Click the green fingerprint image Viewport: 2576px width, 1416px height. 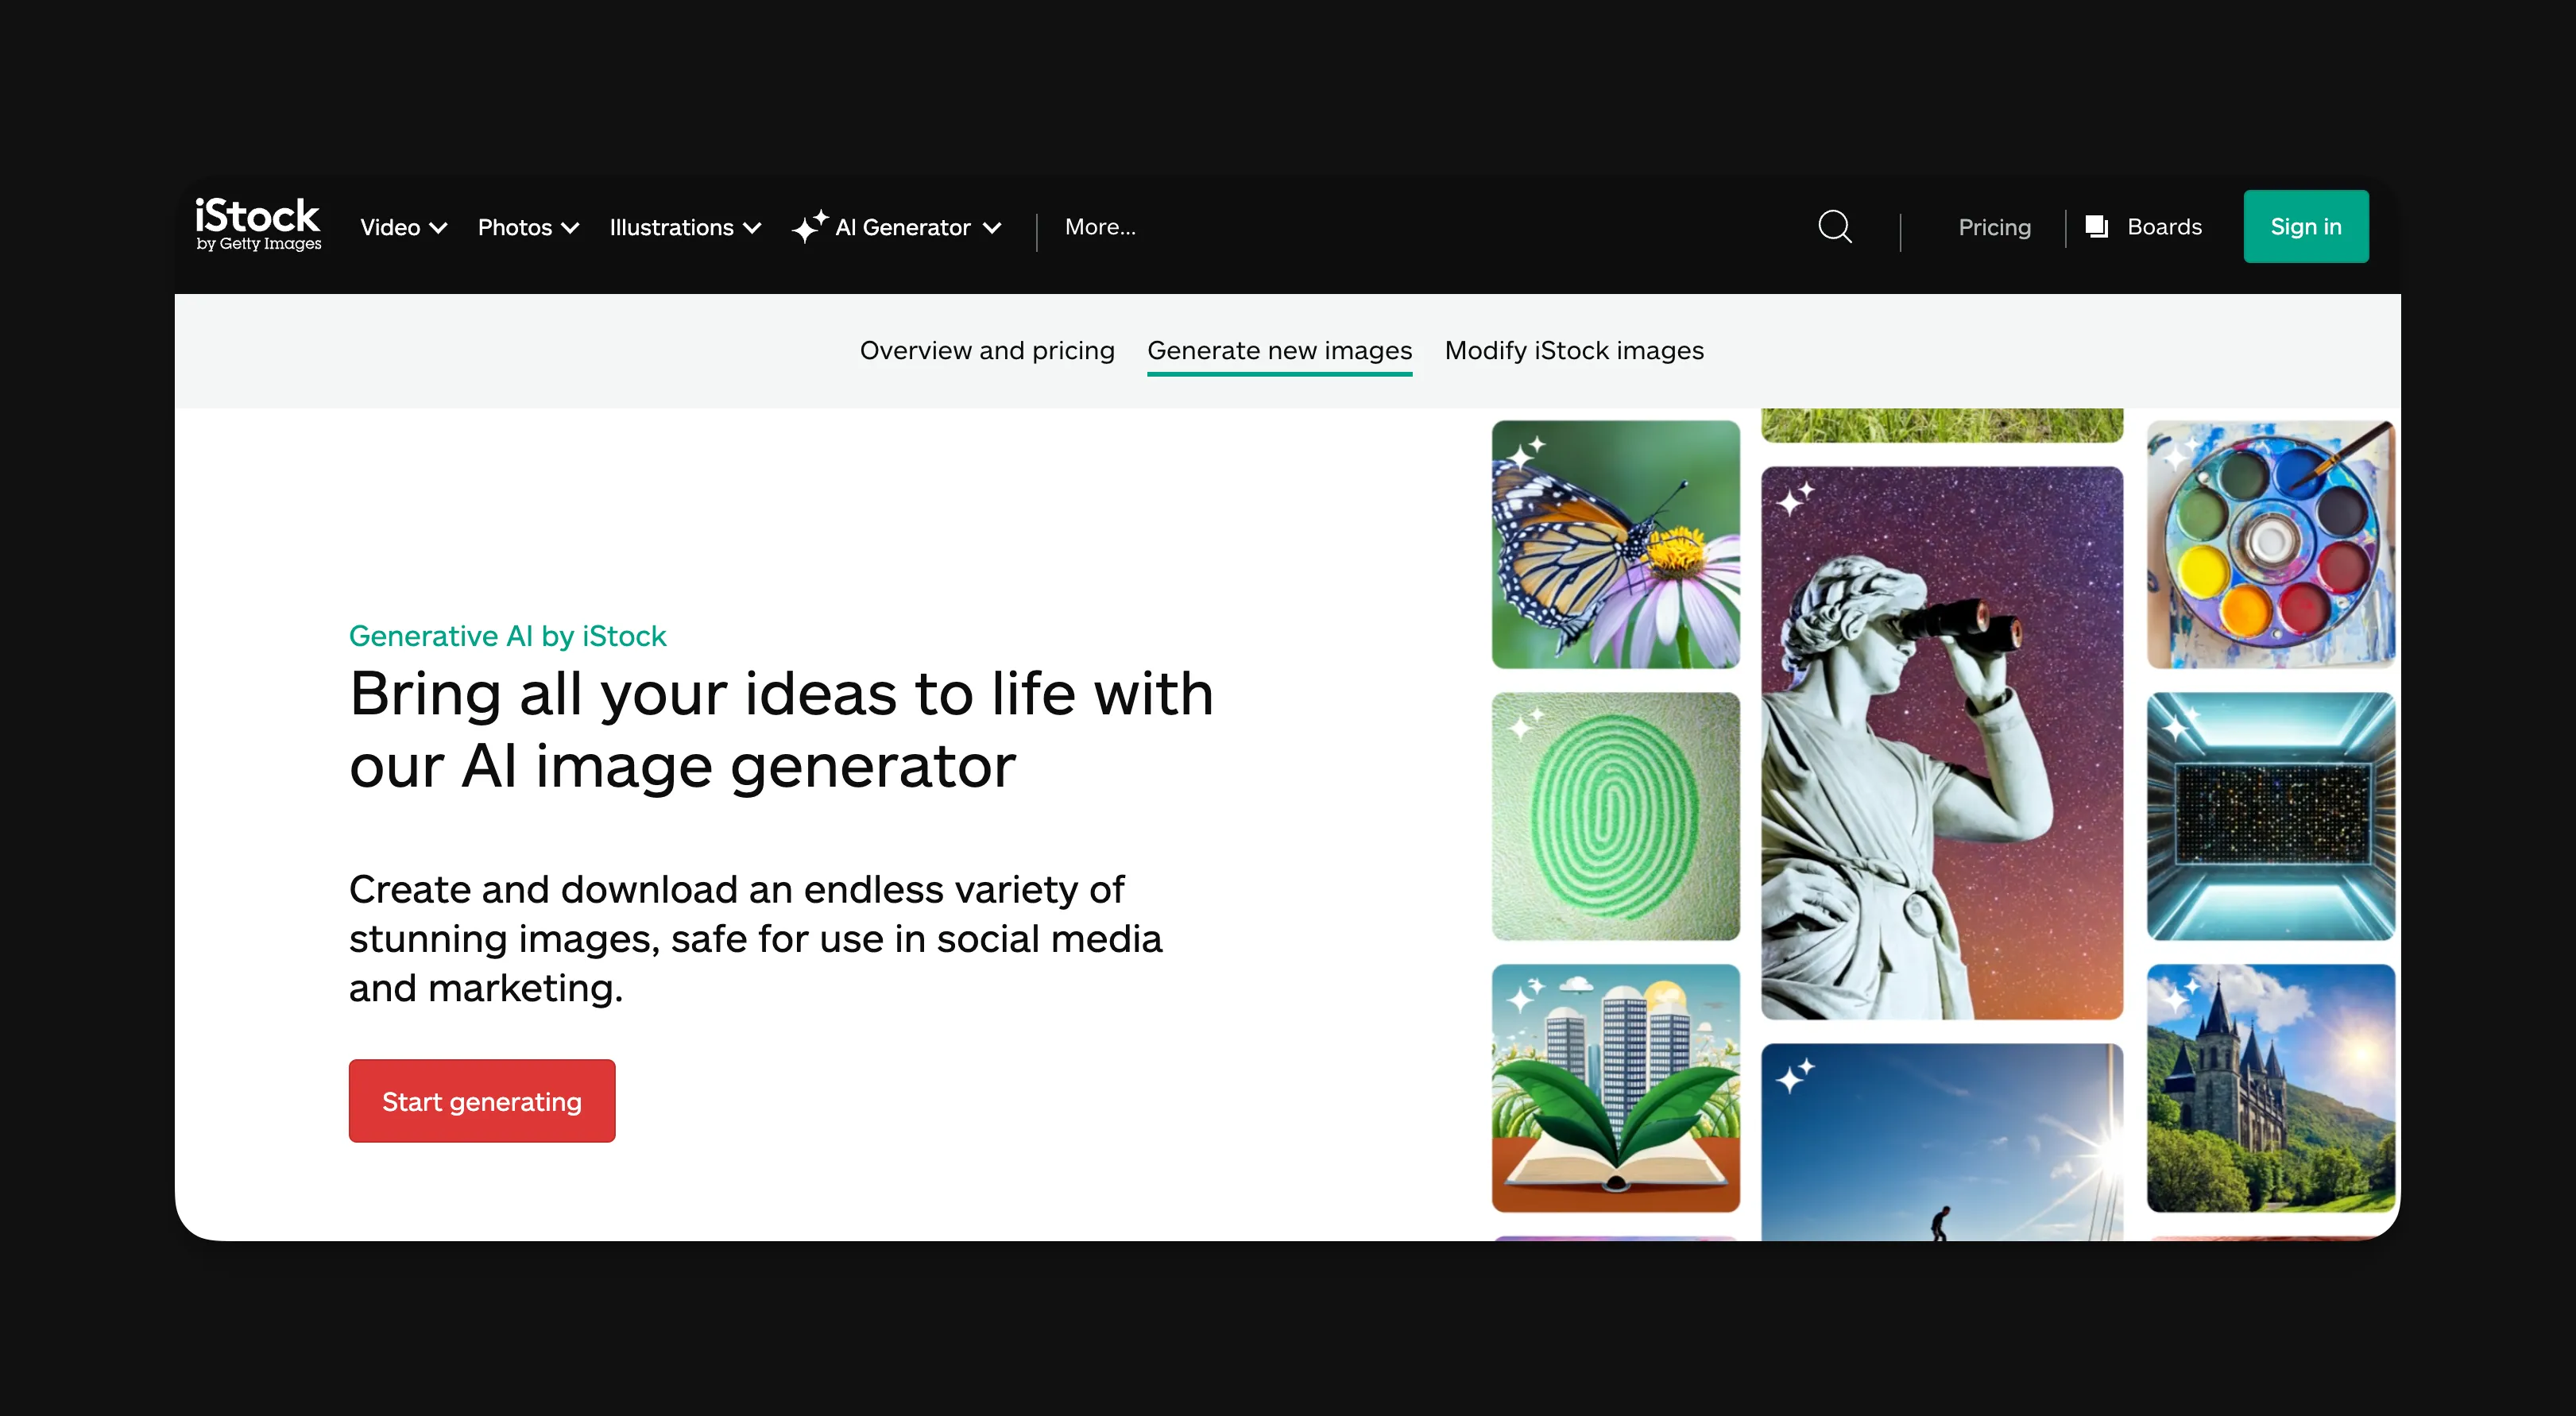(1616, 815)
